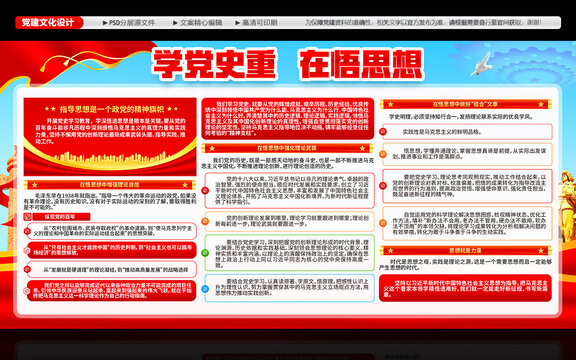
Task: Click the small icon left of 纵观党的百年
Action: point(27,217)
